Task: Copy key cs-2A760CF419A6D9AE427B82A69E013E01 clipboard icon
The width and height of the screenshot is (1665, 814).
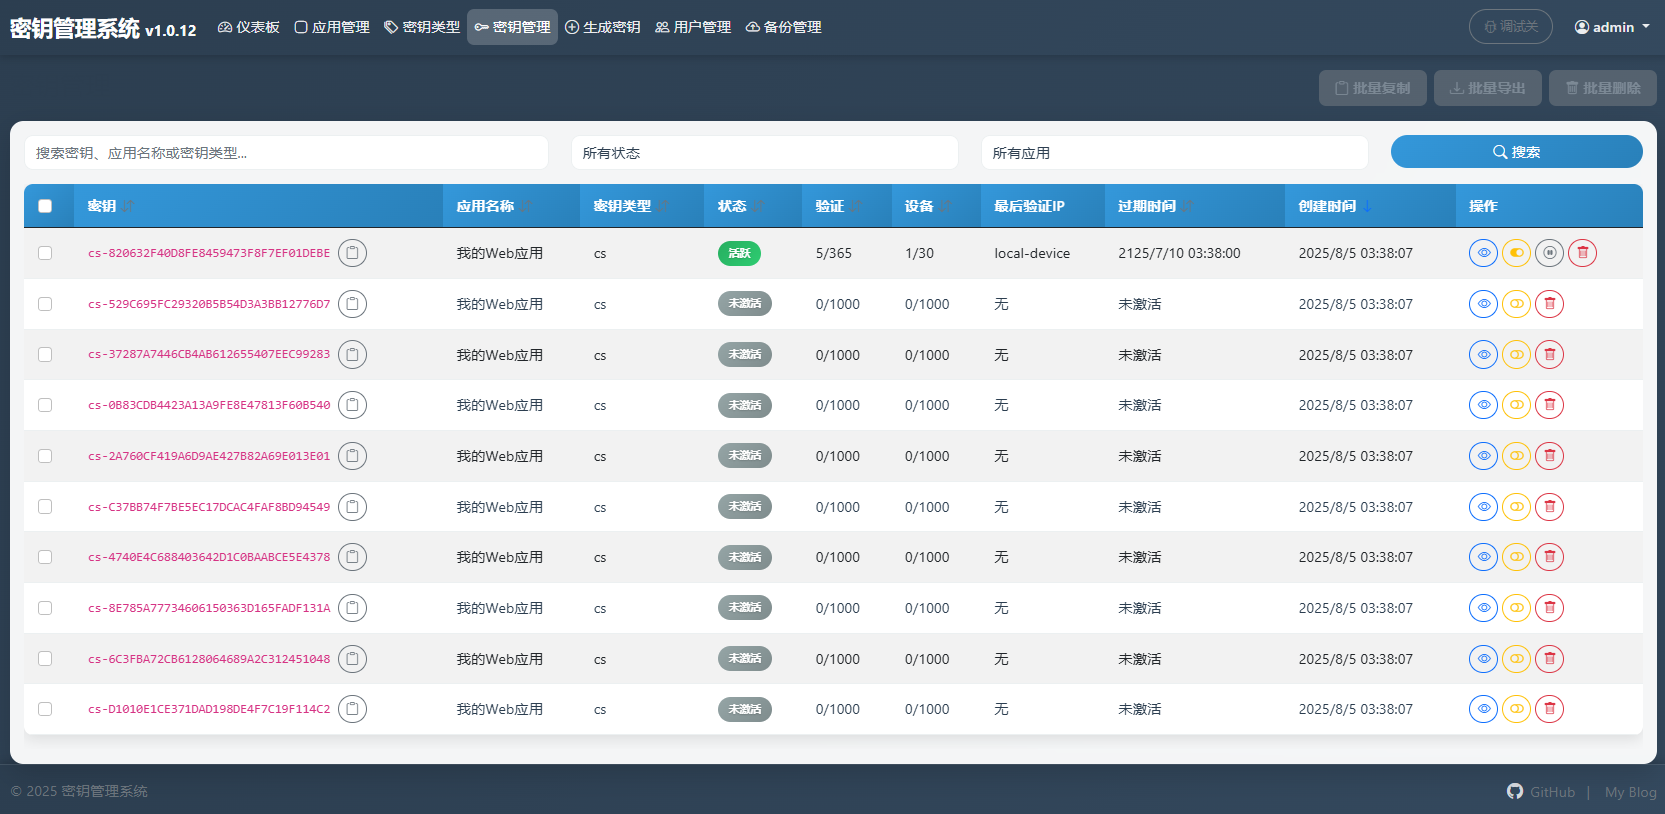Action: coord(352,456)
